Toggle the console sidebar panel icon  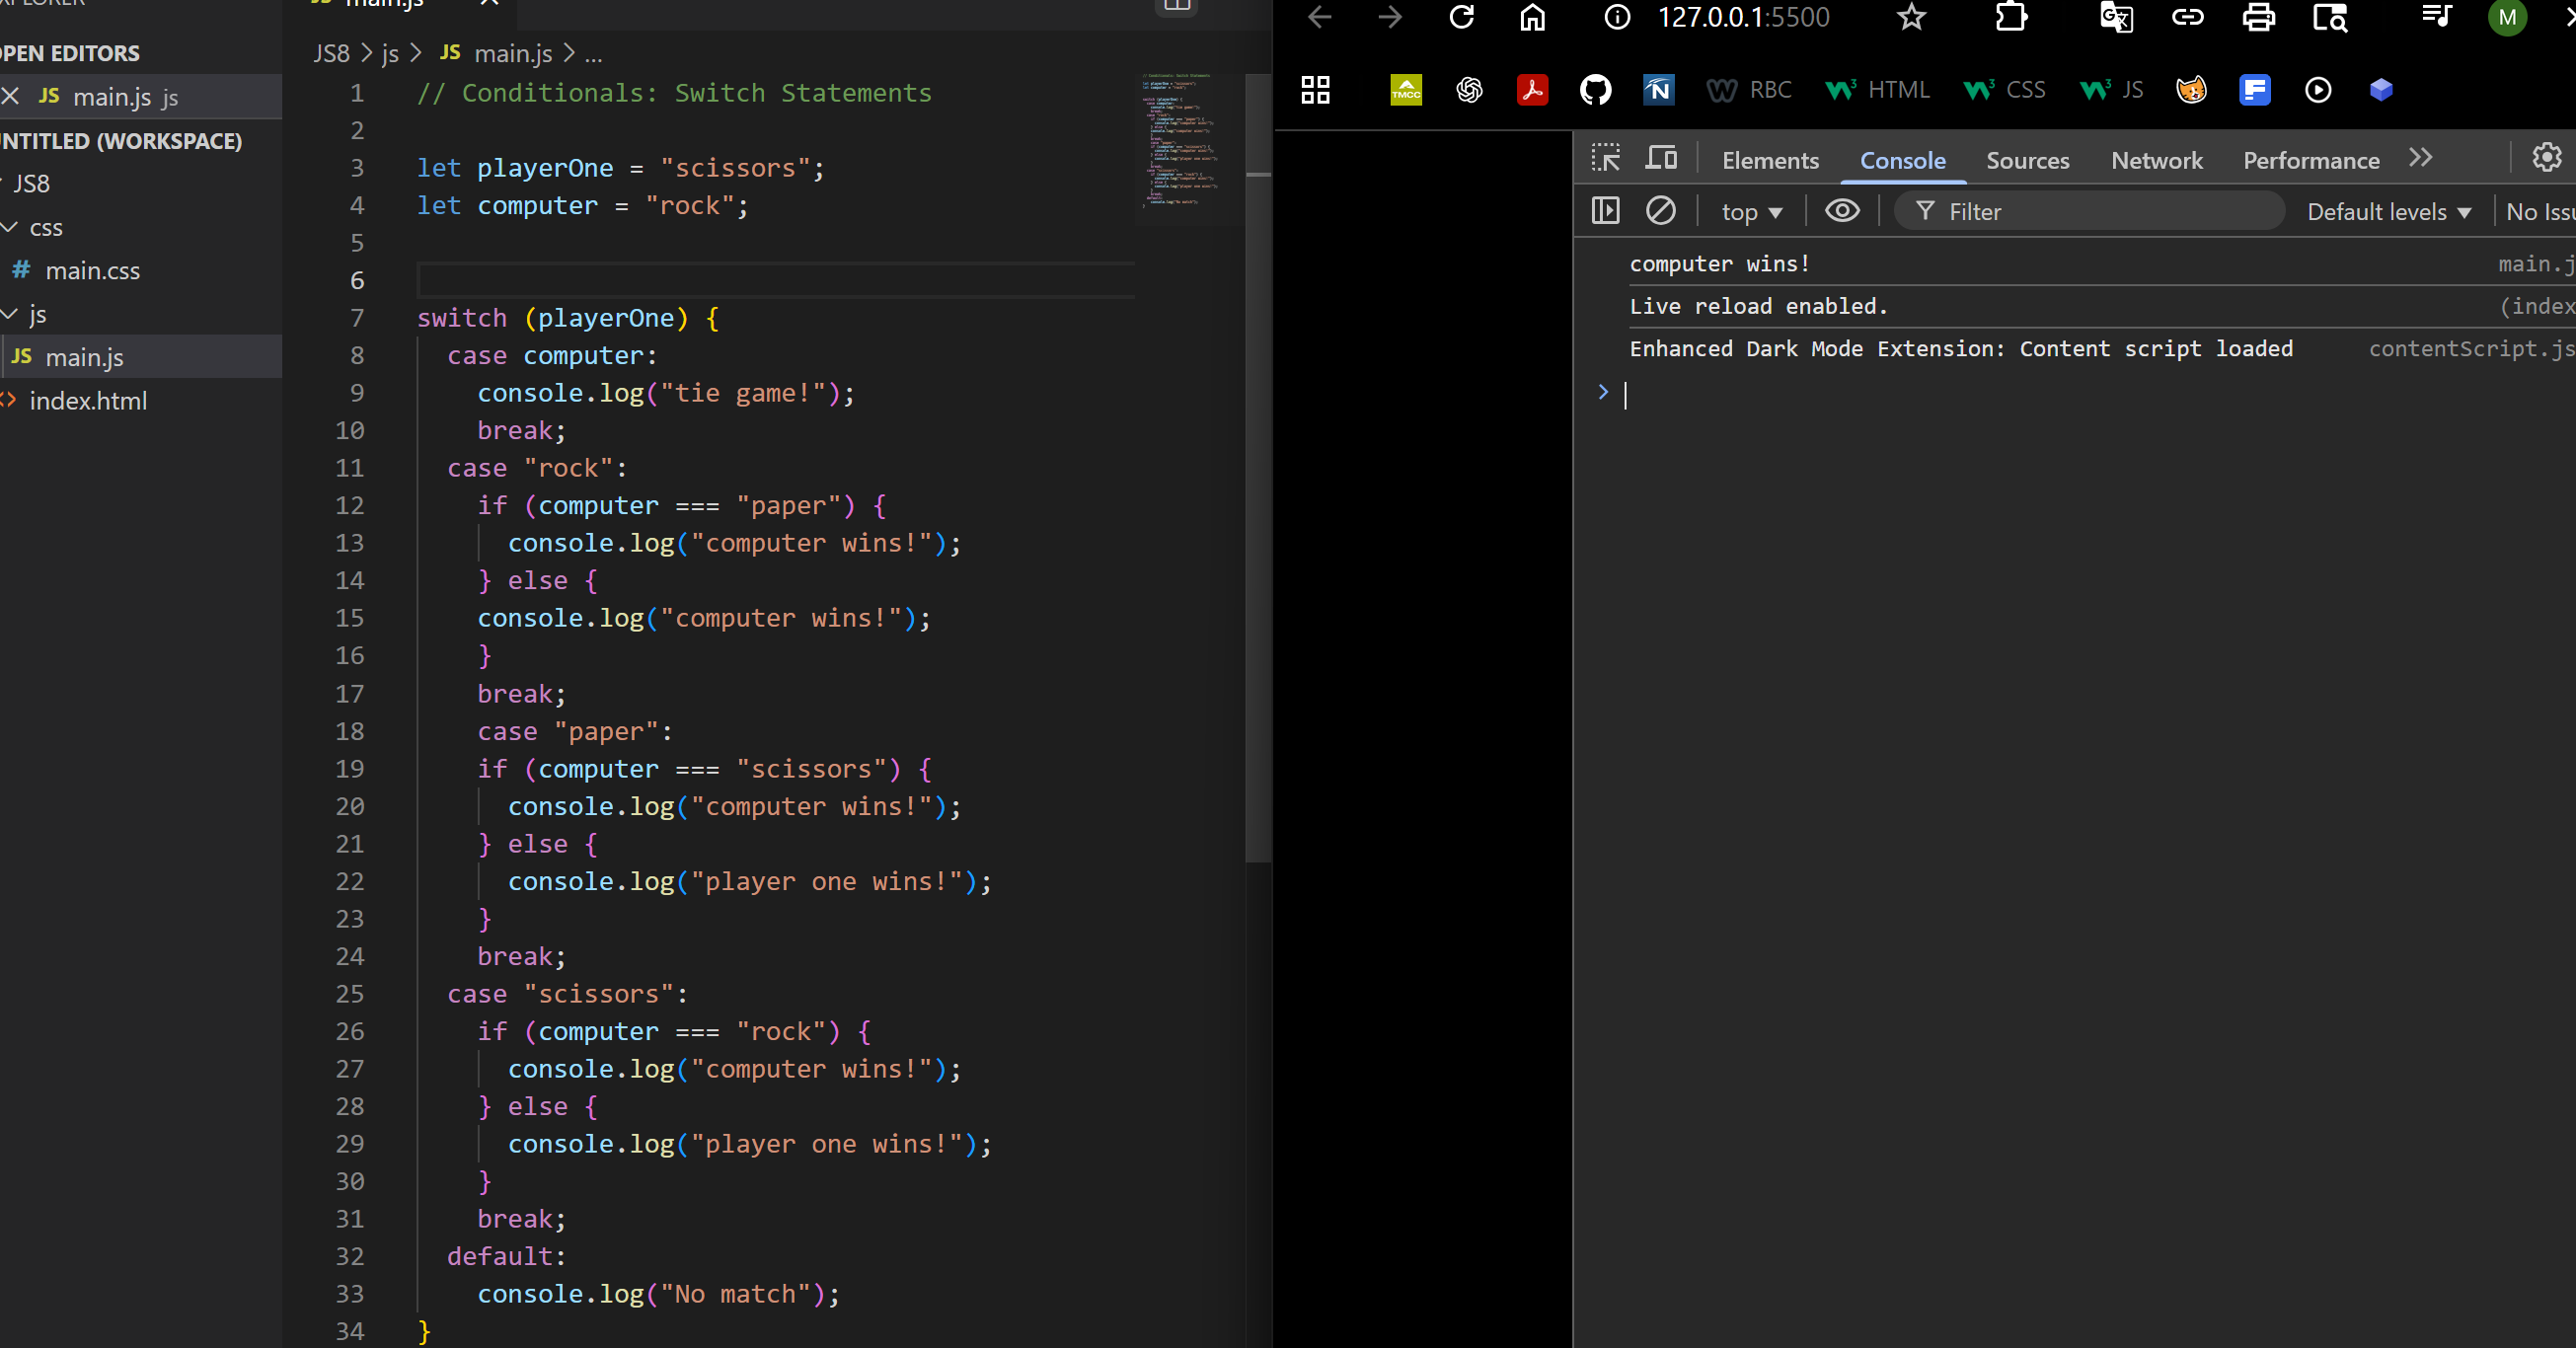tap(1605, 211)
